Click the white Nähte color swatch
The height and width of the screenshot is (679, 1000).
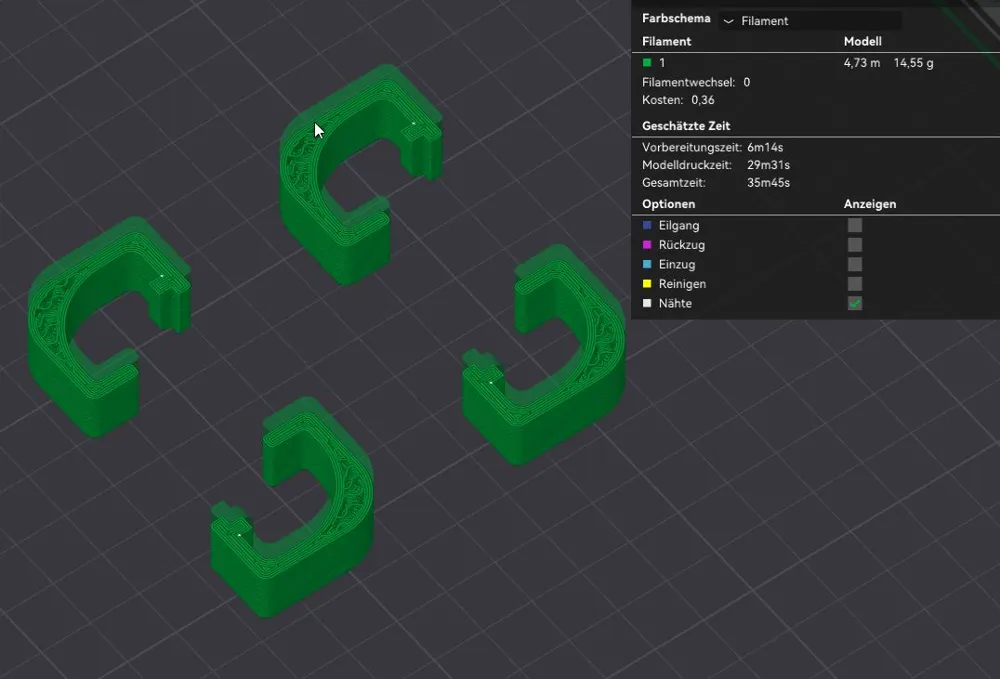(x=647, y=303)
